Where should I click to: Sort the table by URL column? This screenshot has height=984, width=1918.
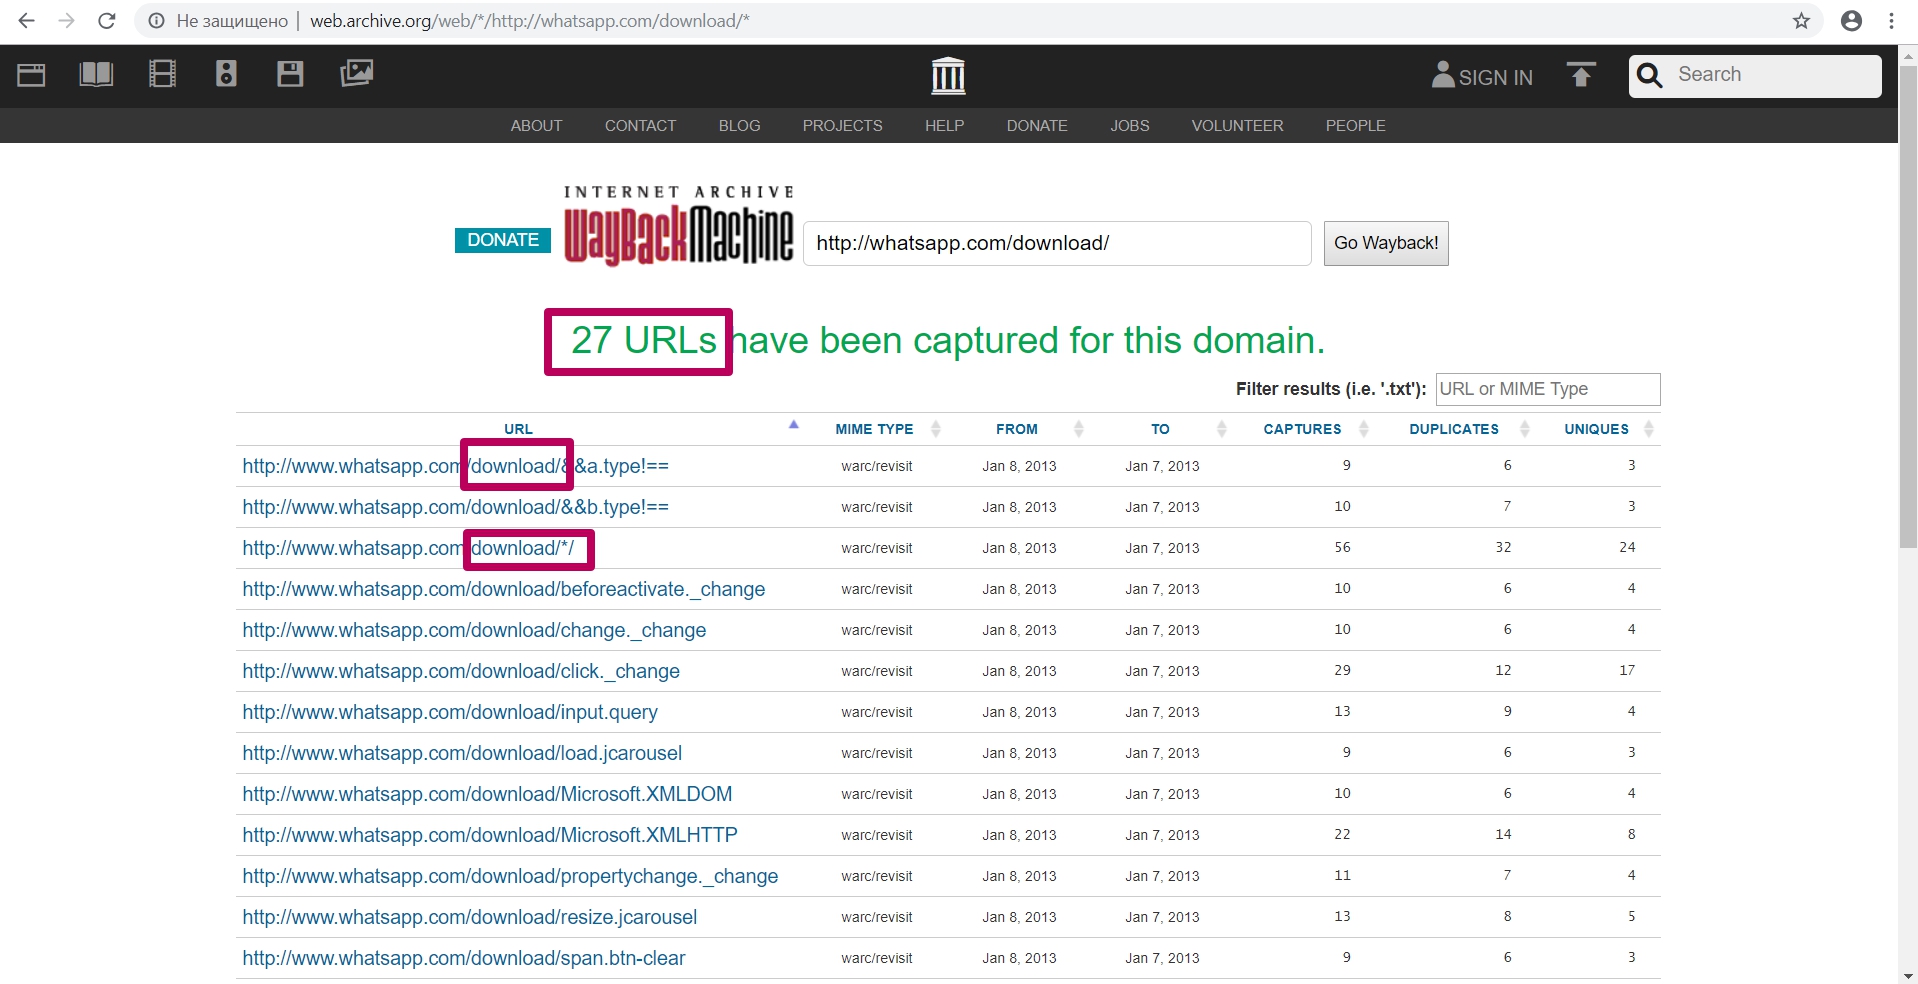[x=518, y=429]
